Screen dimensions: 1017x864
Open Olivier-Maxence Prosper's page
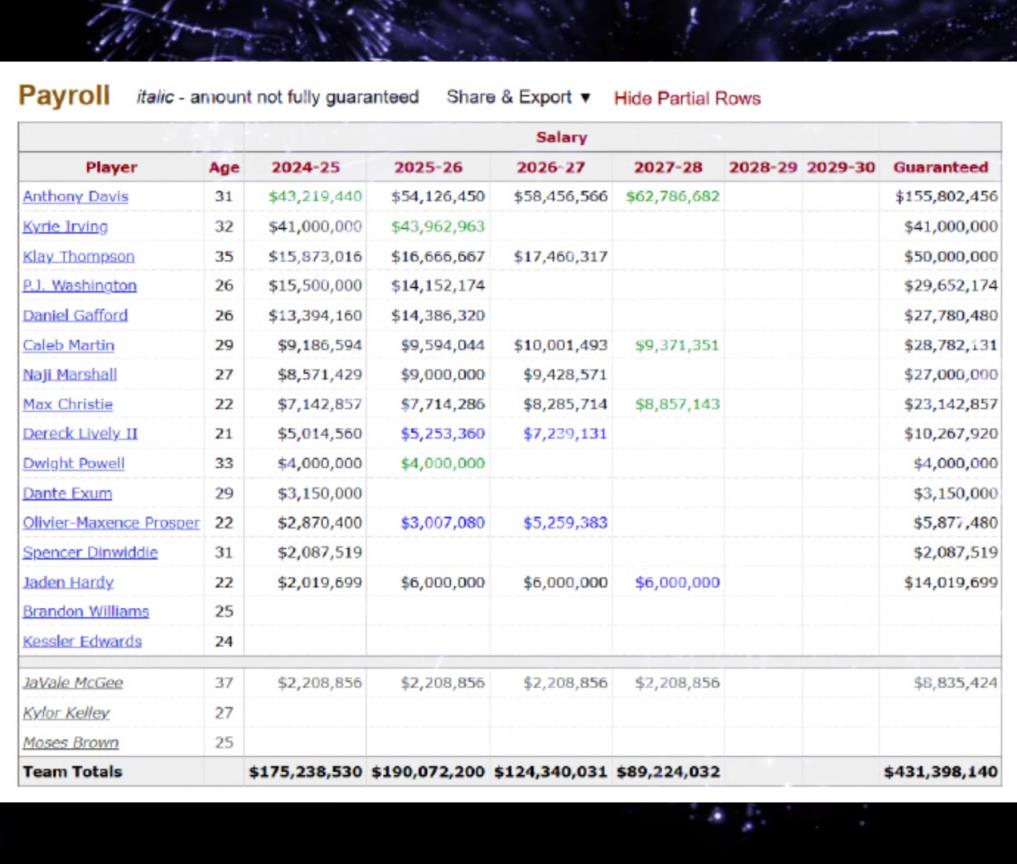click(x=111, y=523)
